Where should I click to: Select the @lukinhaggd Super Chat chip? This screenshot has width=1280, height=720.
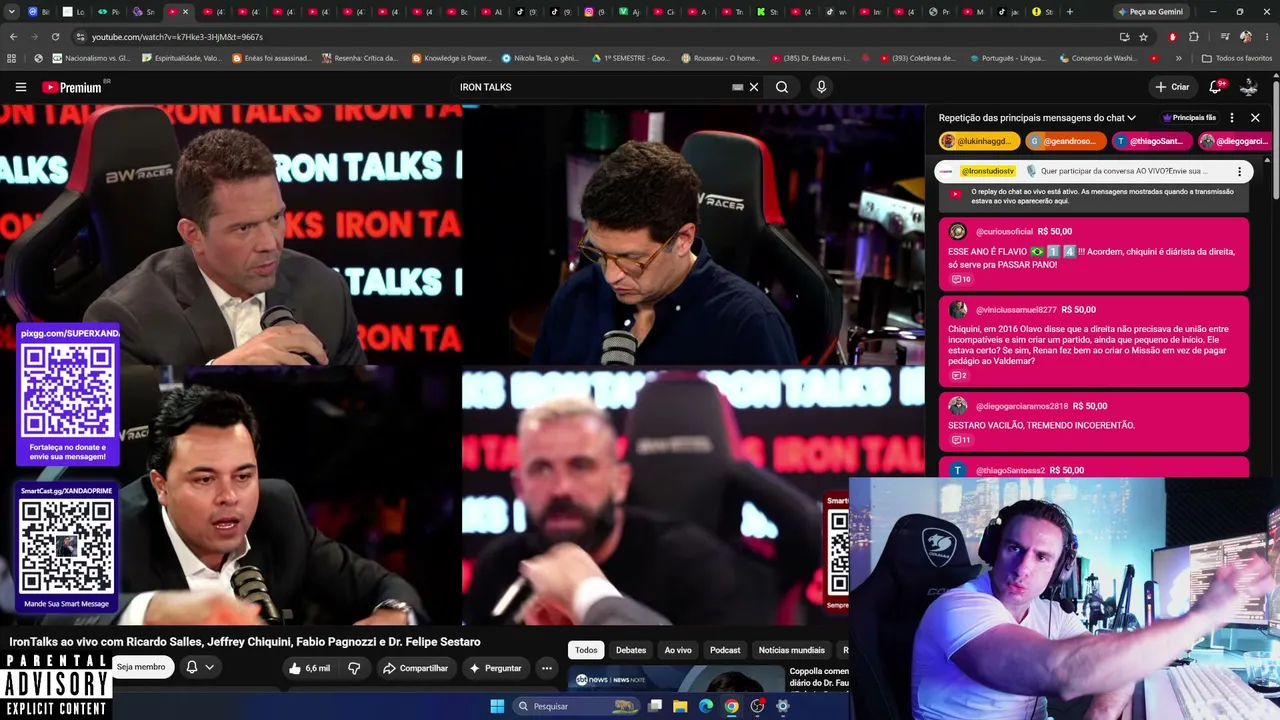[979, 141]
